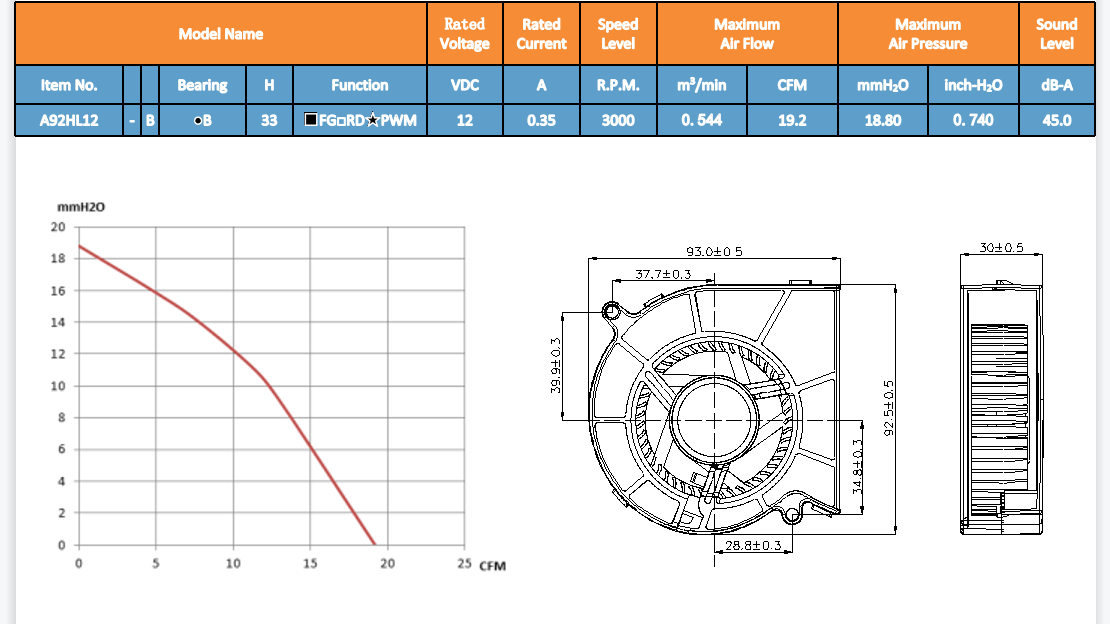Select the filled square checkbox before FG
Image resolution: width=1110 pixels, height=624 pixels.
tap(311, 121)
